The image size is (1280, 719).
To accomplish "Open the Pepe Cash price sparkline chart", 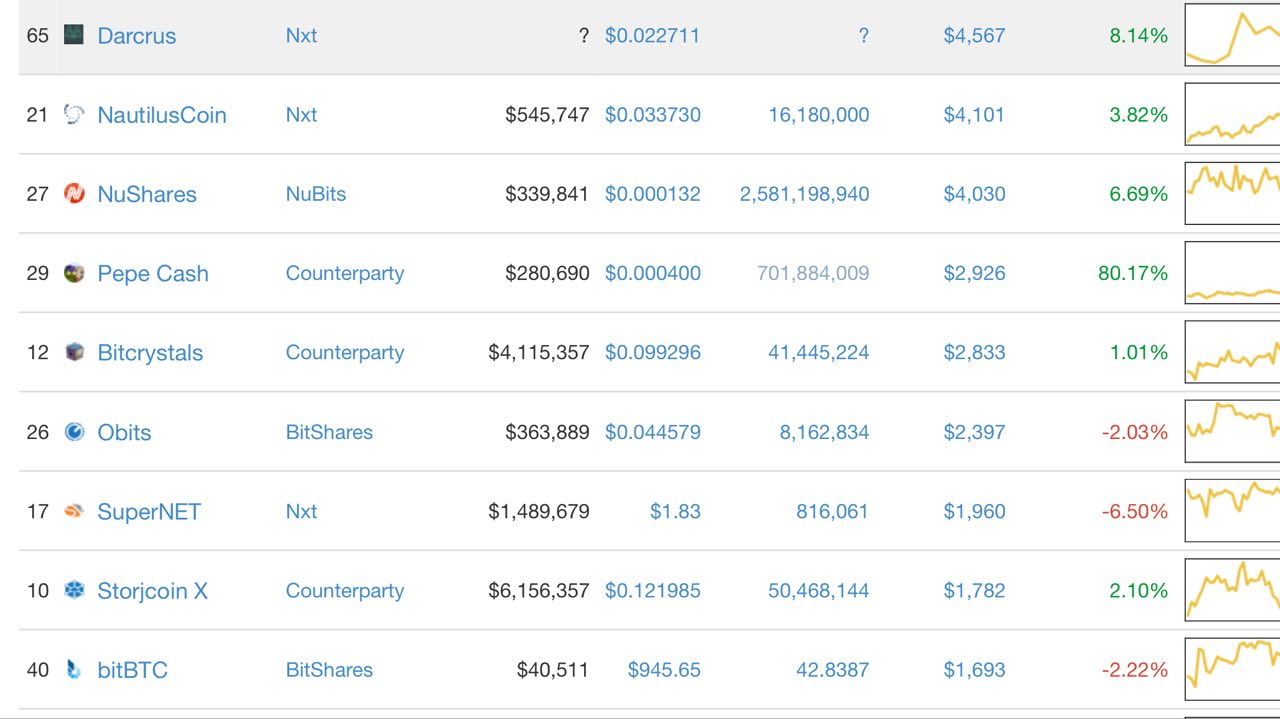I will [x=1232, y=273].
